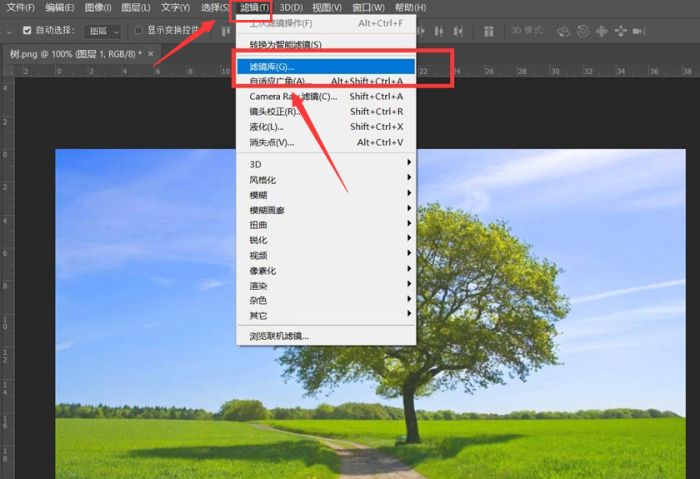The height and width of the screenshot is (479, 700).
Task: Click the align top edges icon
Action: point(226,31)
